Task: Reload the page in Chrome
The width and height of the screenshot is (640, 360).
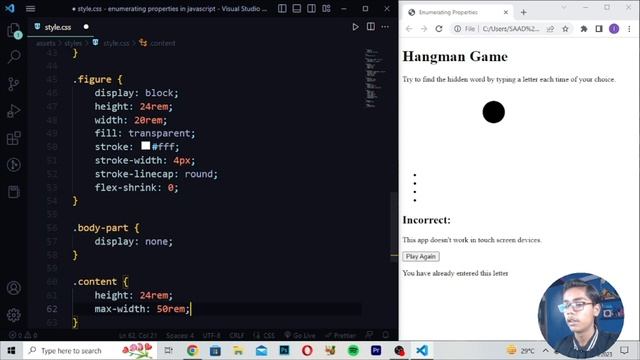Action: pyautogui.click(x=439, y=29)
